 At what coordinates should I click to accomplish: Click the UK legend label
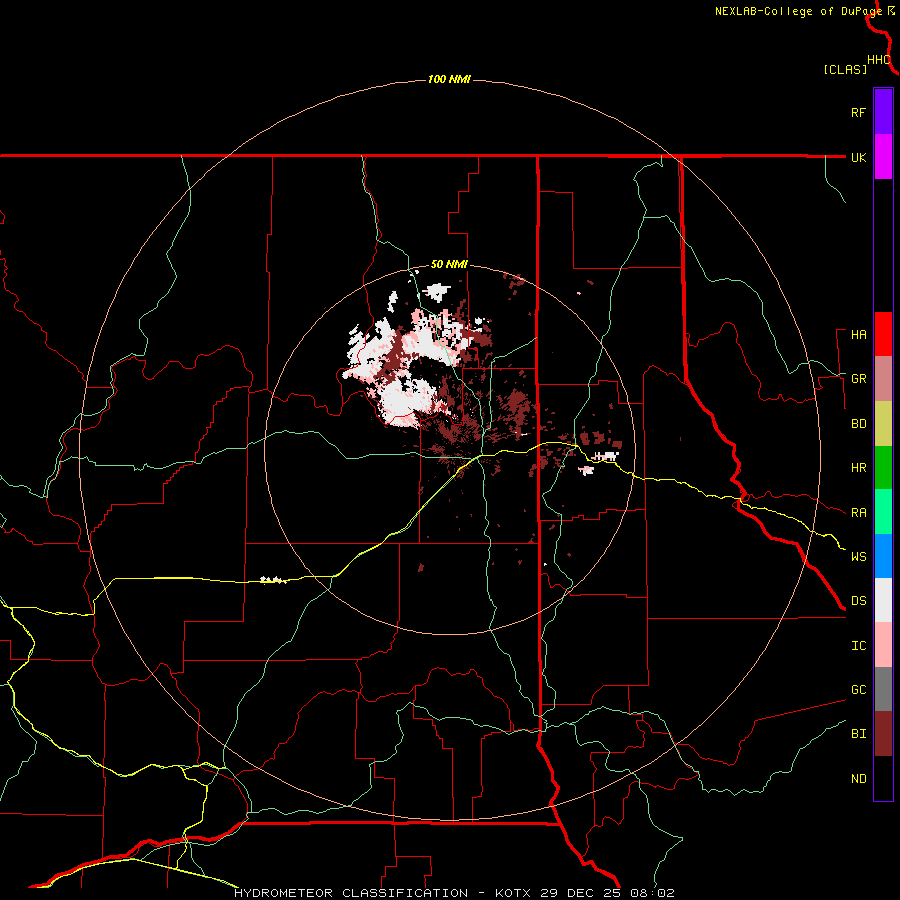point(858,157)
